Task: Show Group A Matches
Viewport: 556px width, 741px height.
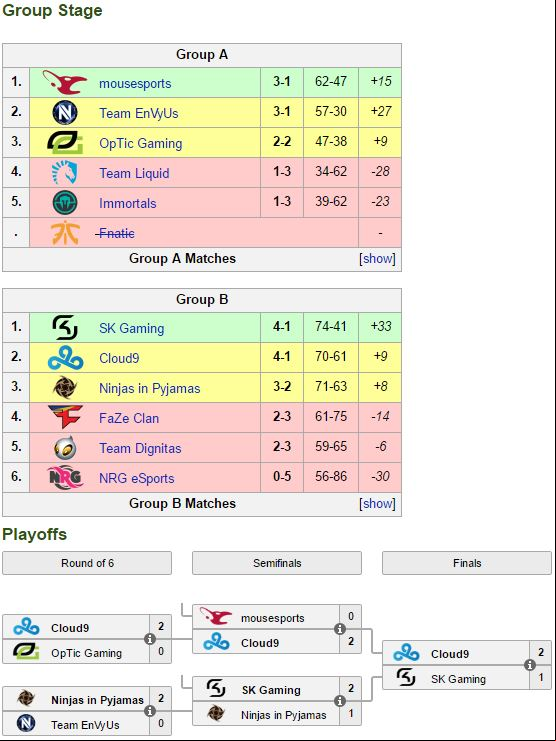Action: click(x=377, y=258)
